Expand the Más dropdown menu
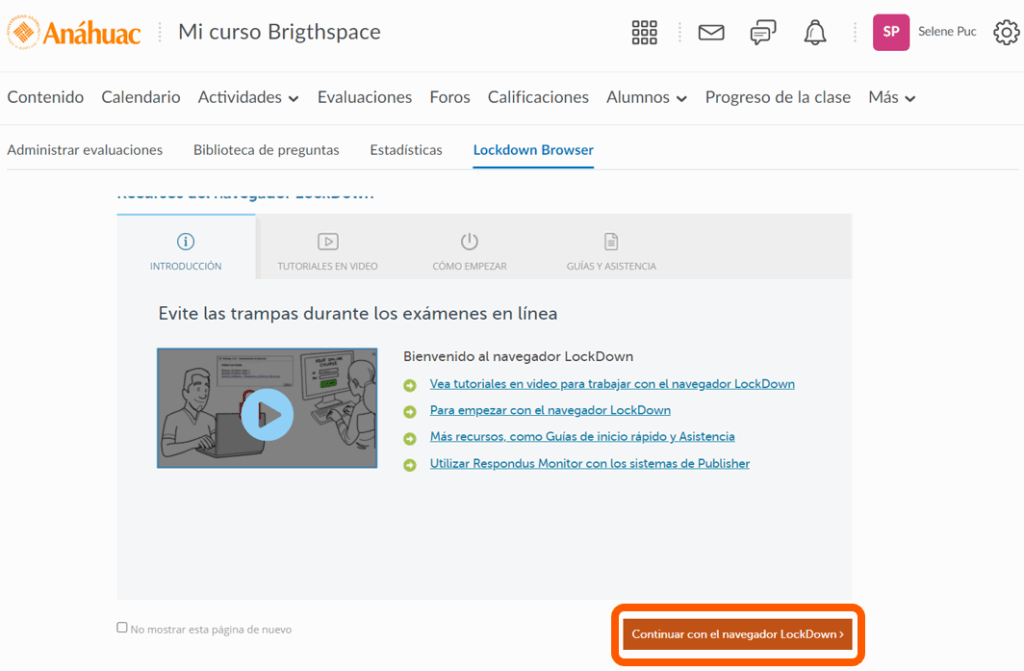The height and width of the screenshot is (671, 1024). (x=892, y=97)
